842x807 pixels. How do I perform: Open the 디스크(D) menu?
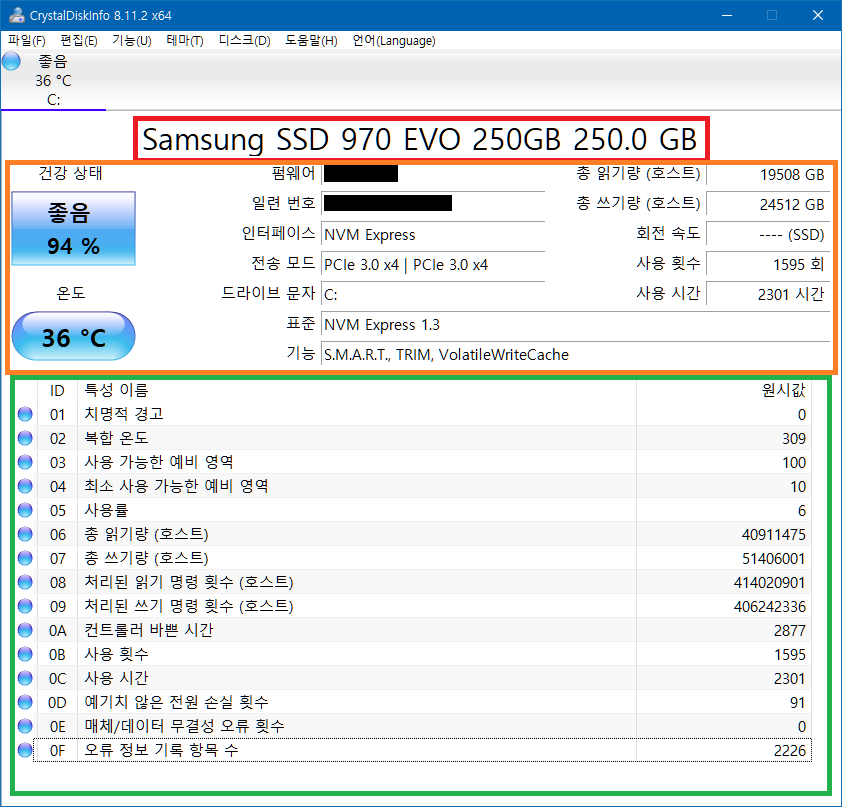(244, 41)
